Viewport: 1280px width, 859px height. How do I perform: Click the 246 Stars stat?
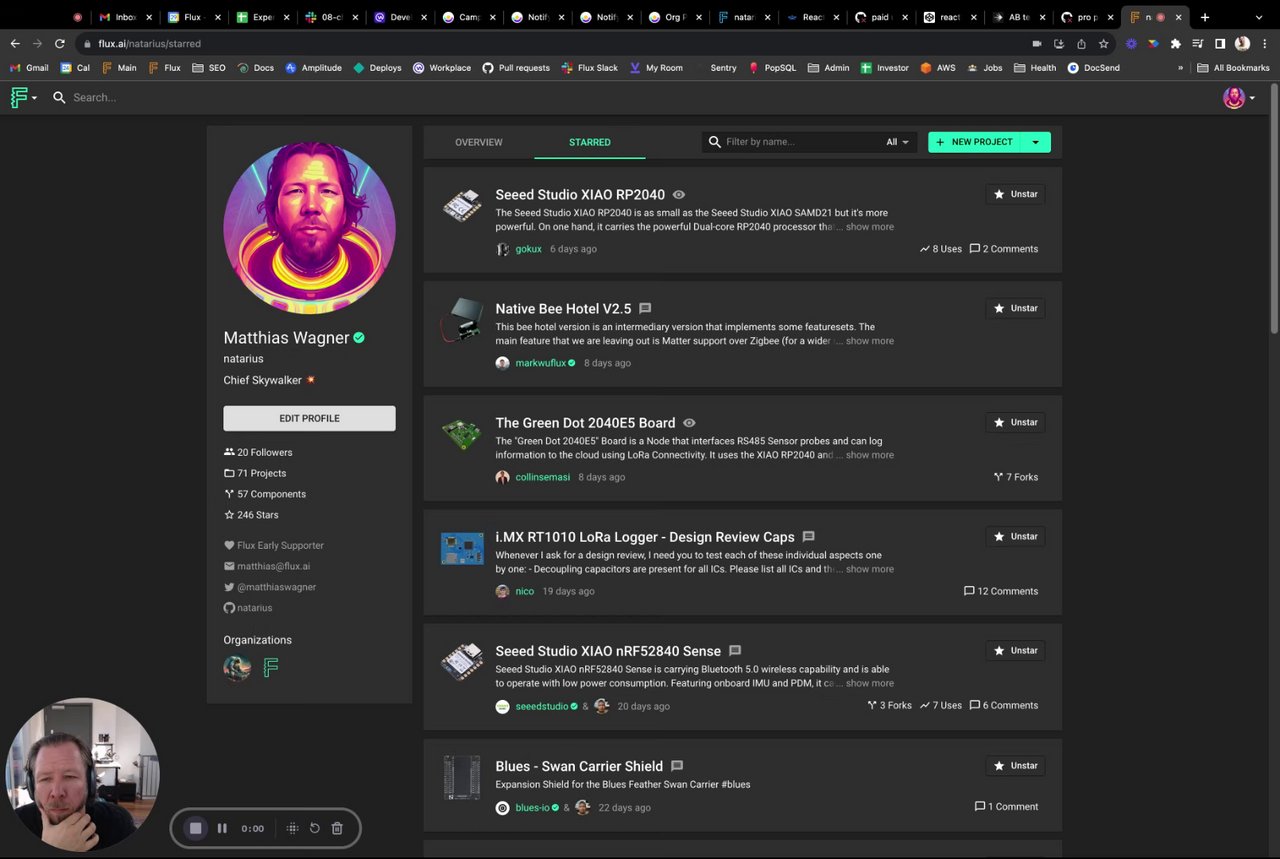click(251, 515)
